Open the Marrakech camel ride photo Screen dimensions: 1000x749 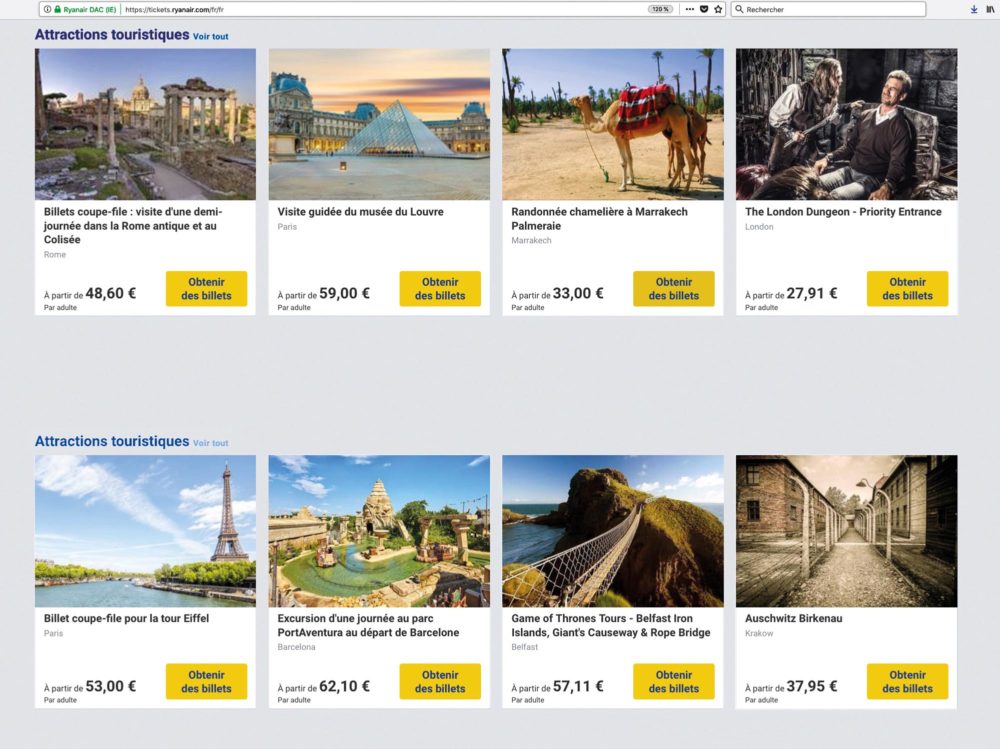click(612, 124)
